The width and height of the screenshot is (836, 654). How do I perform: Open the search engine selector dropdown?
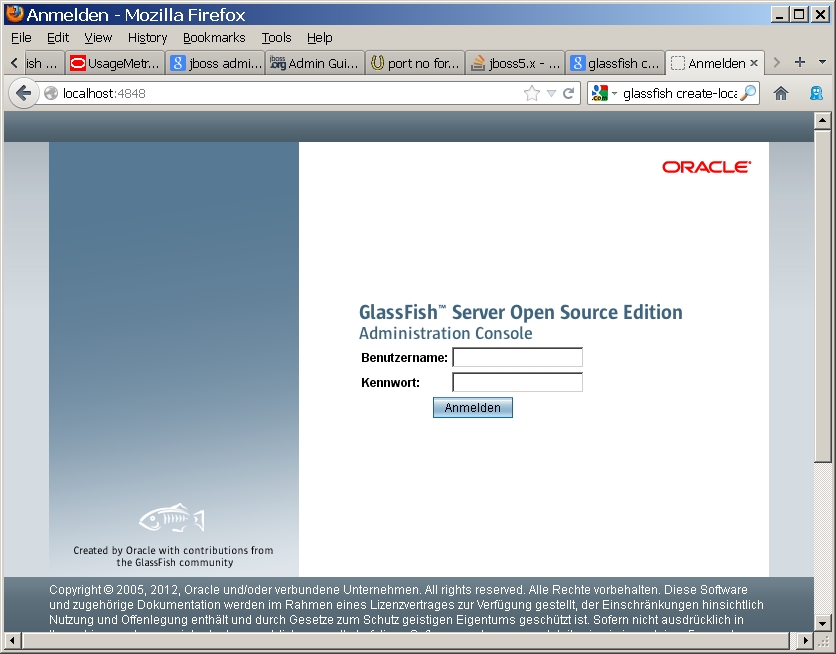pyautogui.click(x=614, y=94)
